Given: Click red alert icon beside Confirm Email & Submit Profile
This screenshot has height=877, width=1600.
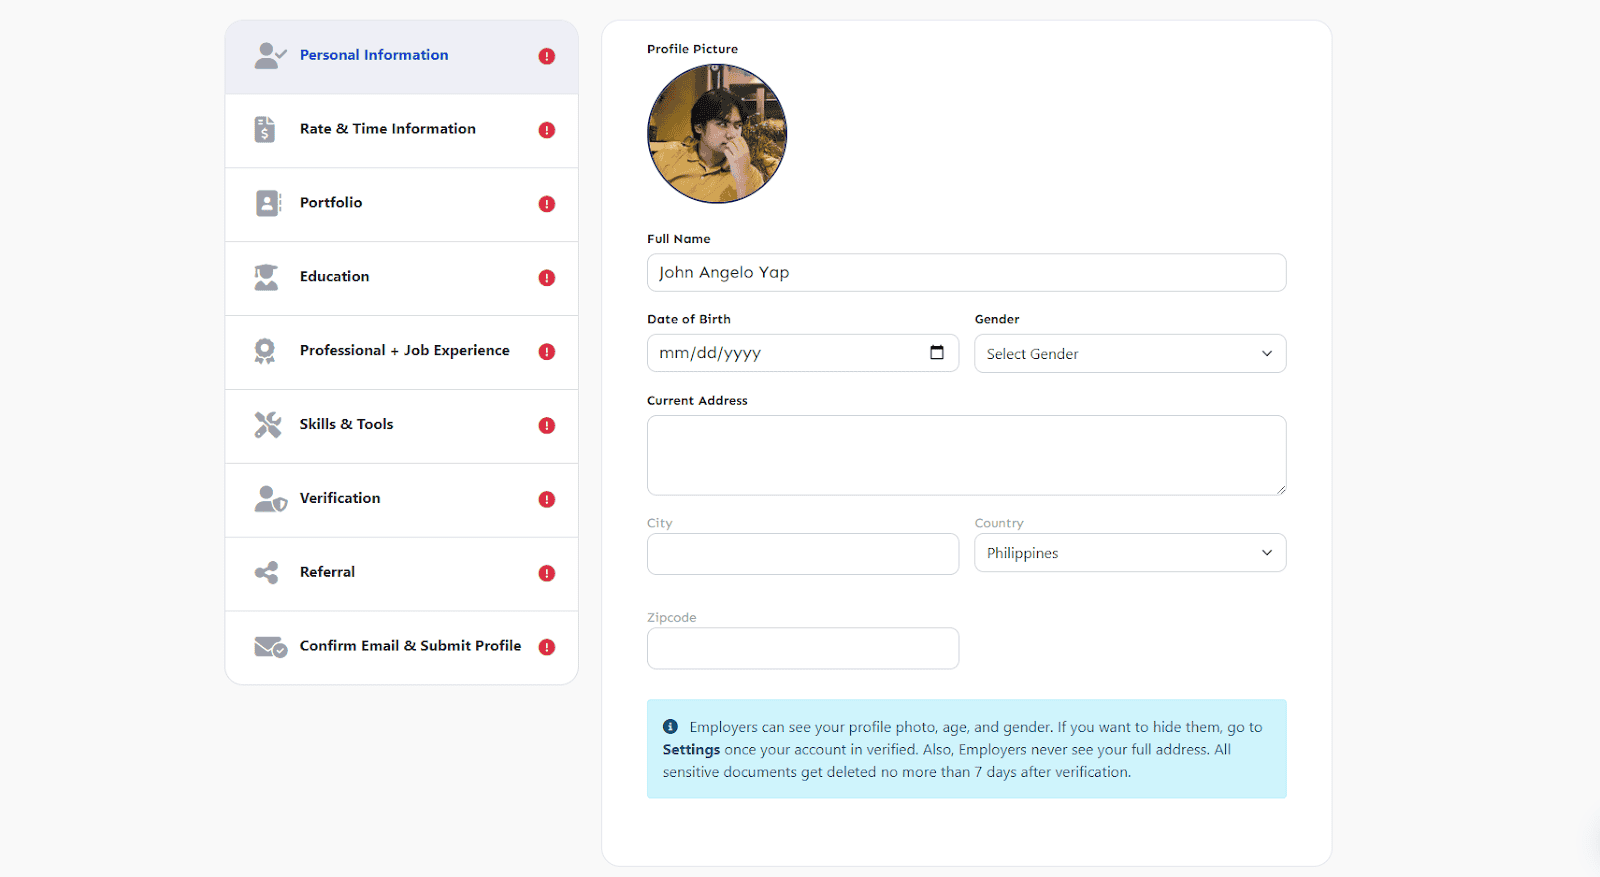Looking at the screenshot, I should 547,648.
